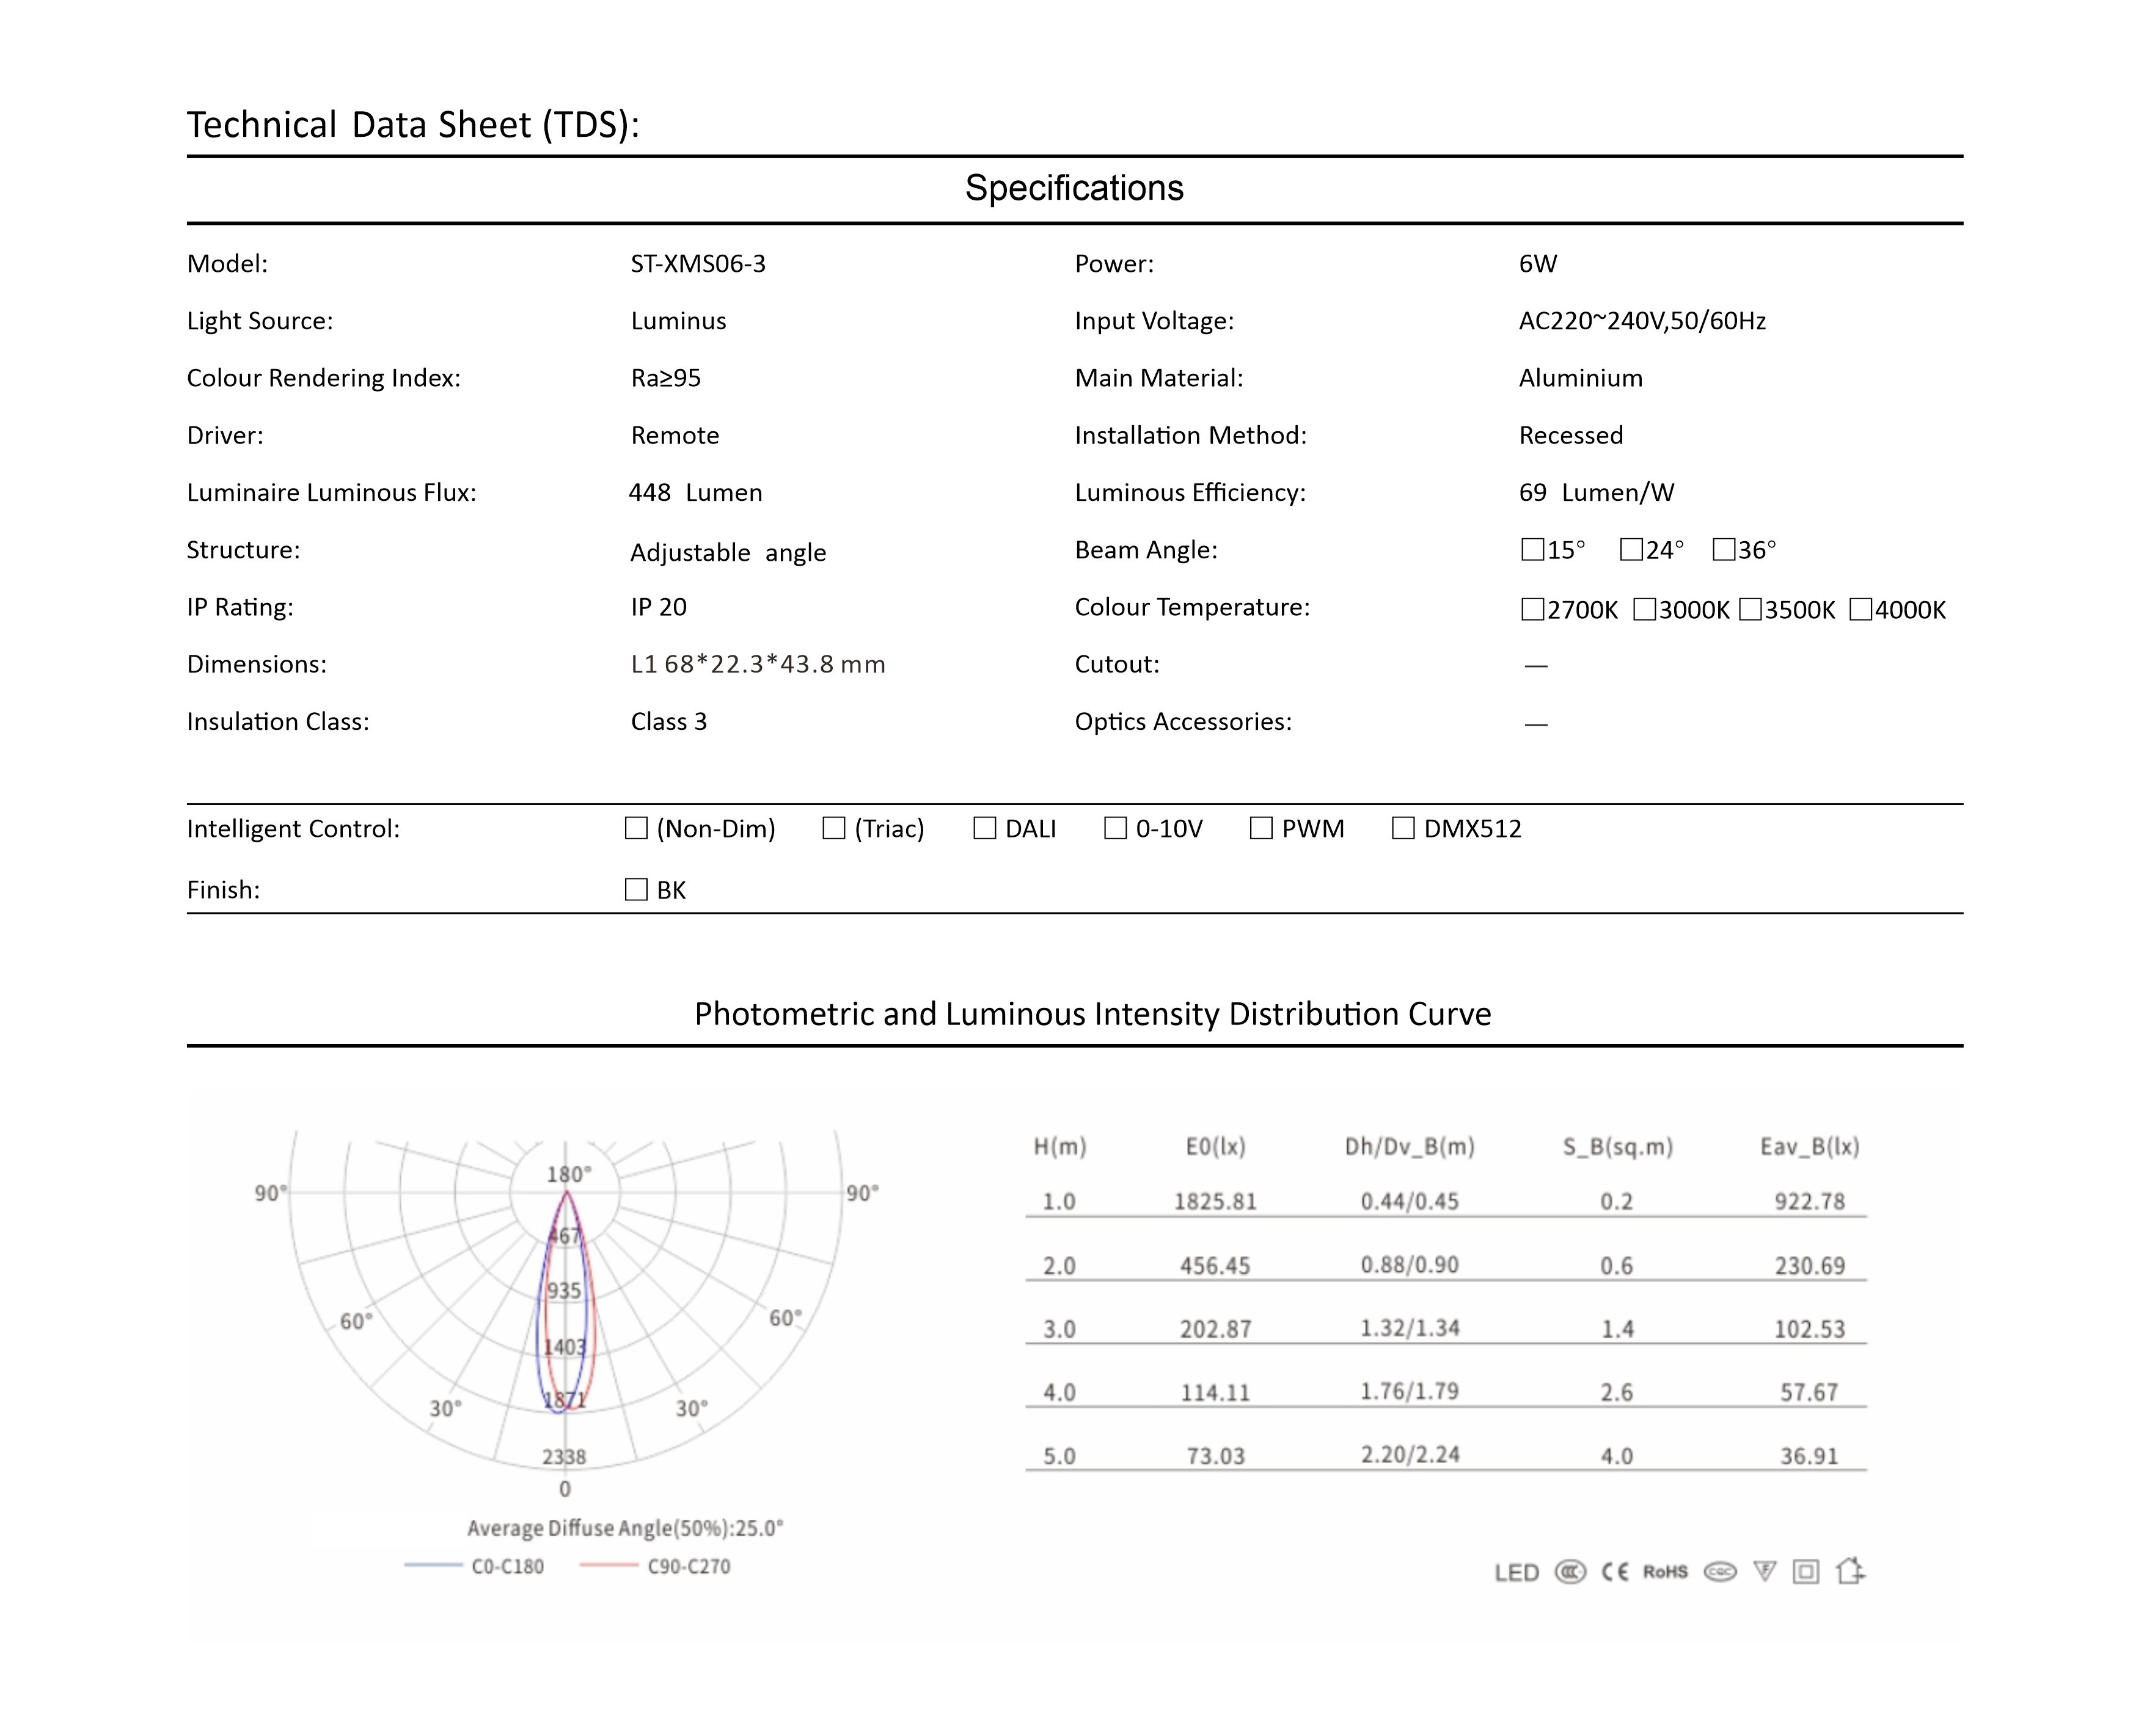Click the RoHS compliance logo
The image size is (2144, 1736).
pyautogui.click(x=1665, y=1572)
